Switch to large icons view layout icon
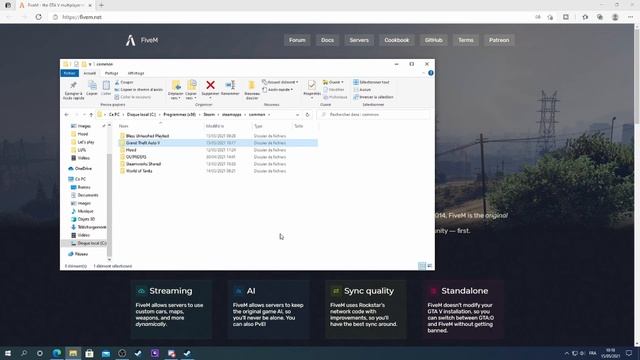The image size is (640, 360). (x=429, y=266)
